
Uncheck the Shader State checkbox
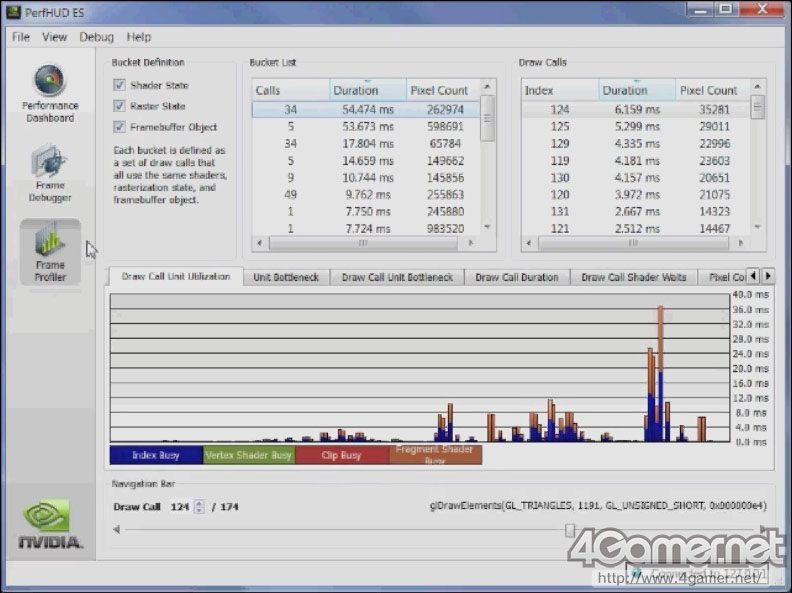(x=119, y=85)
